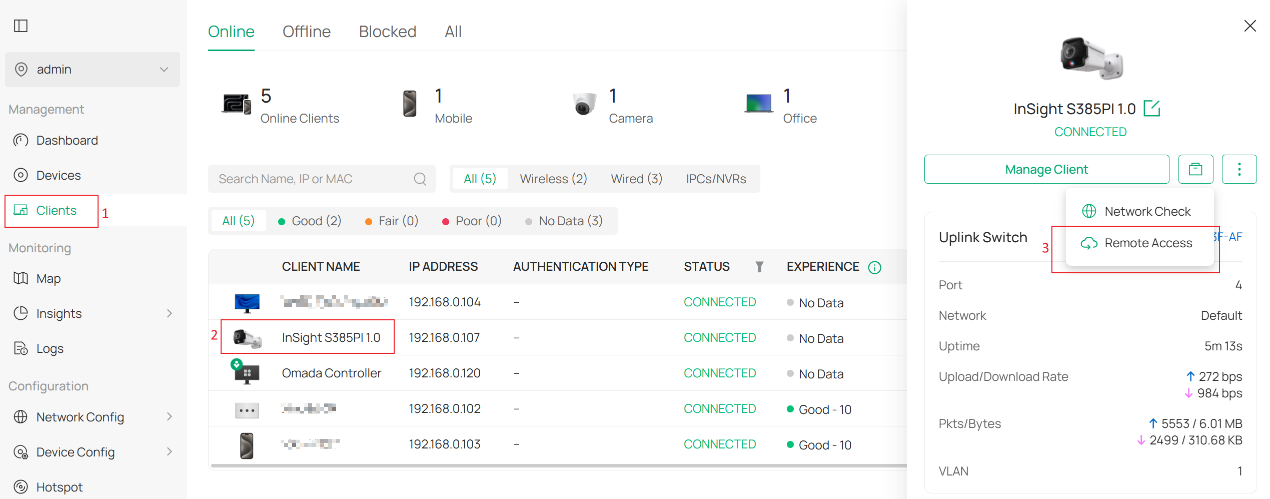The image size is (1270, 499).
Task: Open Hotspot in the sidebar
Action: point(59,487)
